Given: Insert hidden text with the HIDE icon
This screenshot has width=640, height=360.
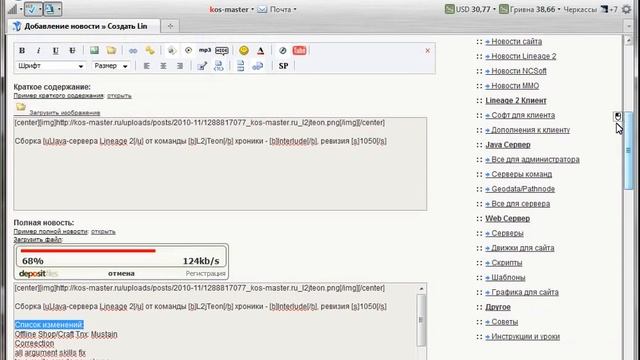Looking at the screenshot, I should pos(222,51).
